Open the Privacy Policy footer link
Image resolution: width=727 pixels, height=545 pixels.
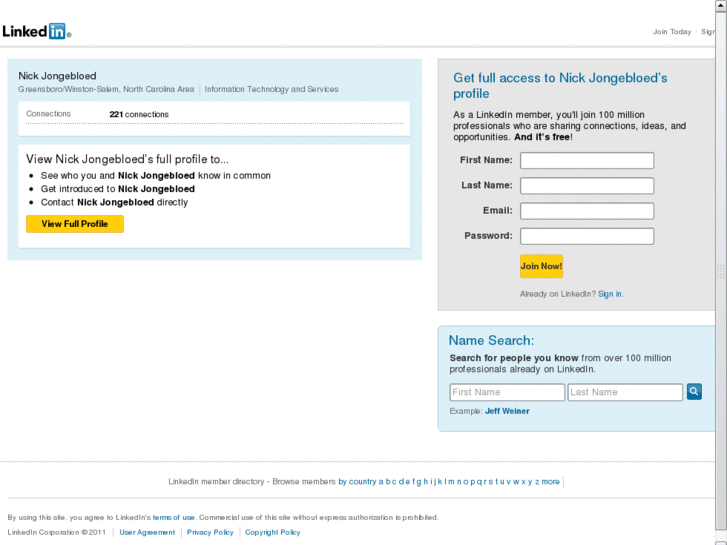pos(210,532)
